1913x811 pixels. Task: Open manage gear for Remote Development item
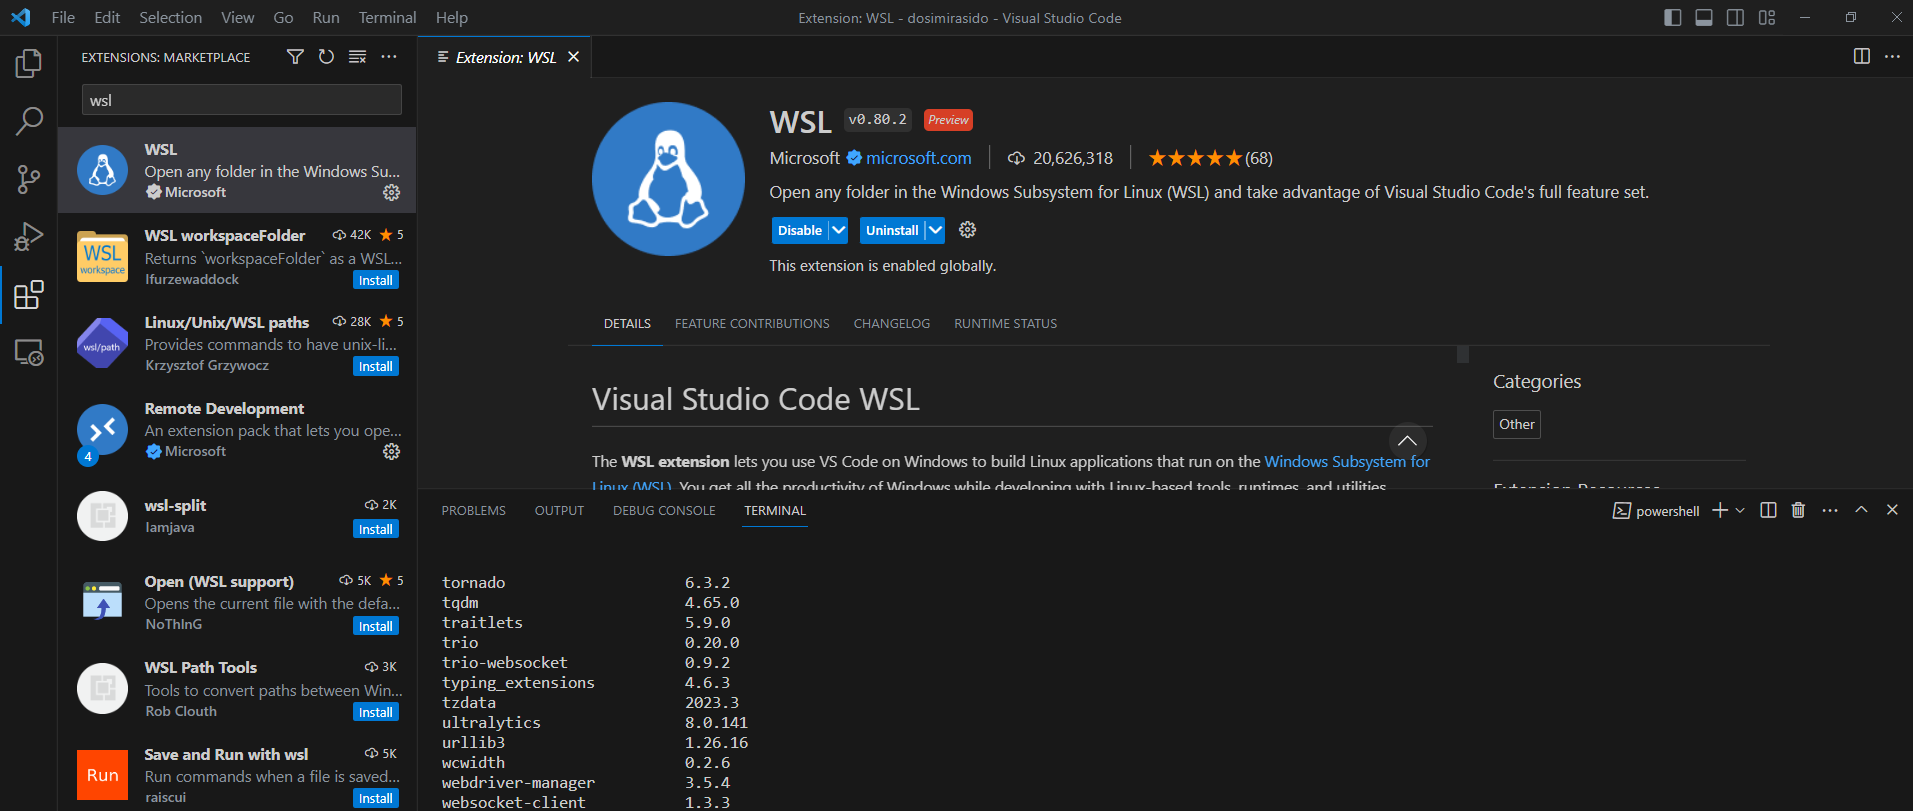coord(392,452)
